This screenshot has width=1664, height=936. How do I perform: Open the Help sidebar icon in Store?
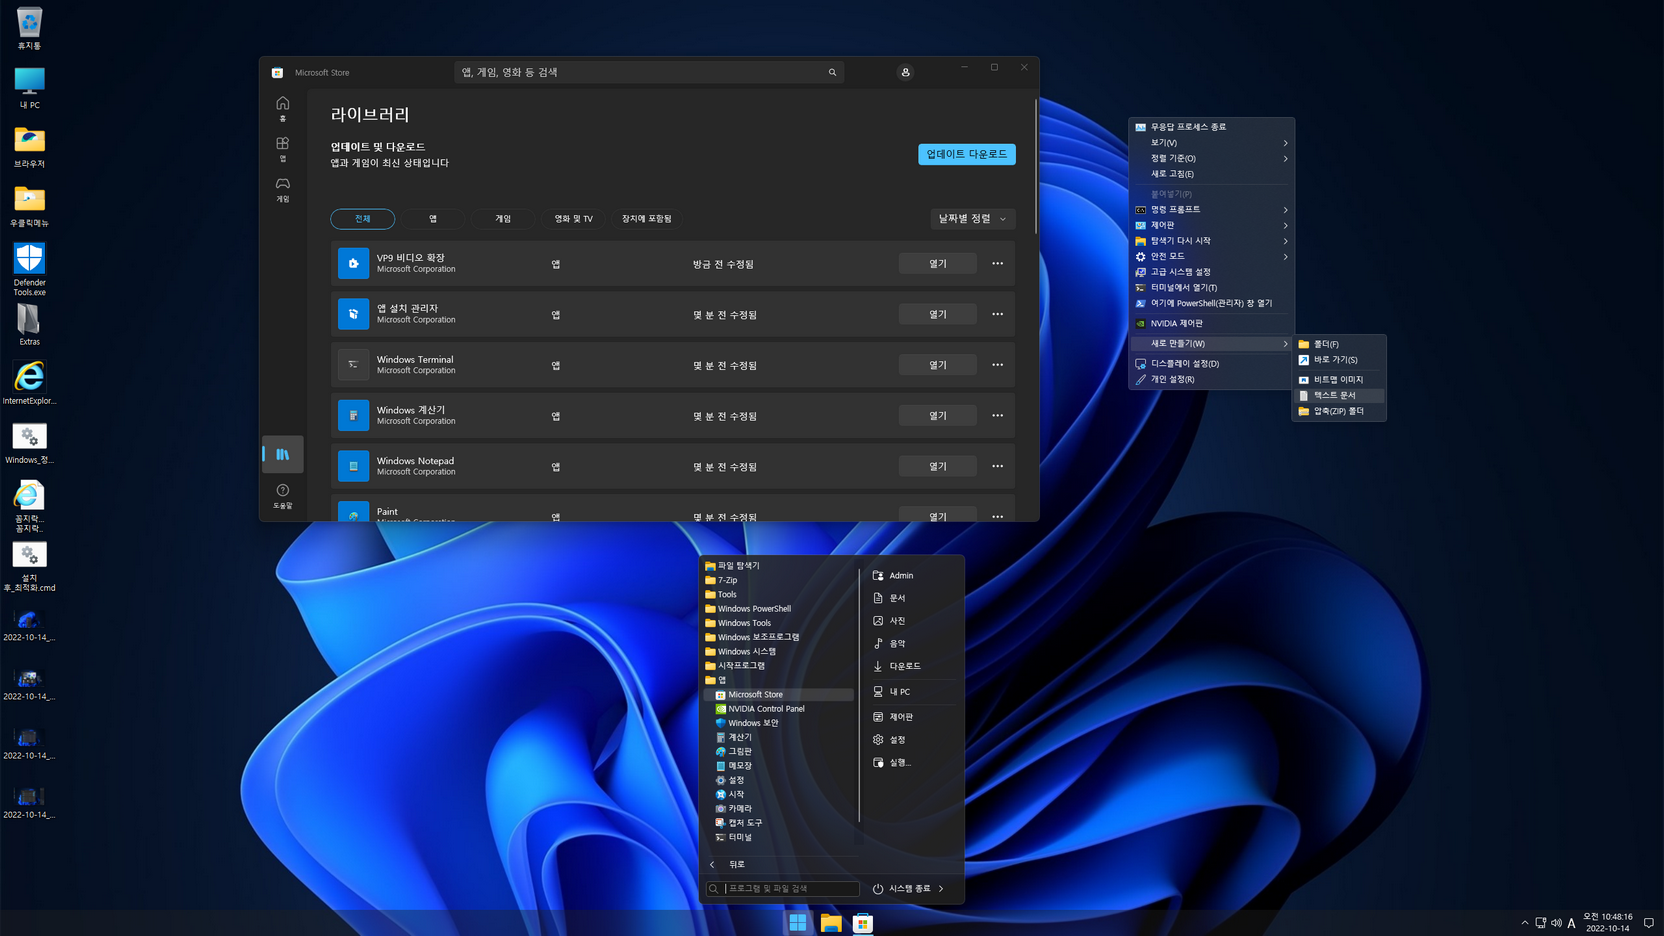click(x=283, y=496)
